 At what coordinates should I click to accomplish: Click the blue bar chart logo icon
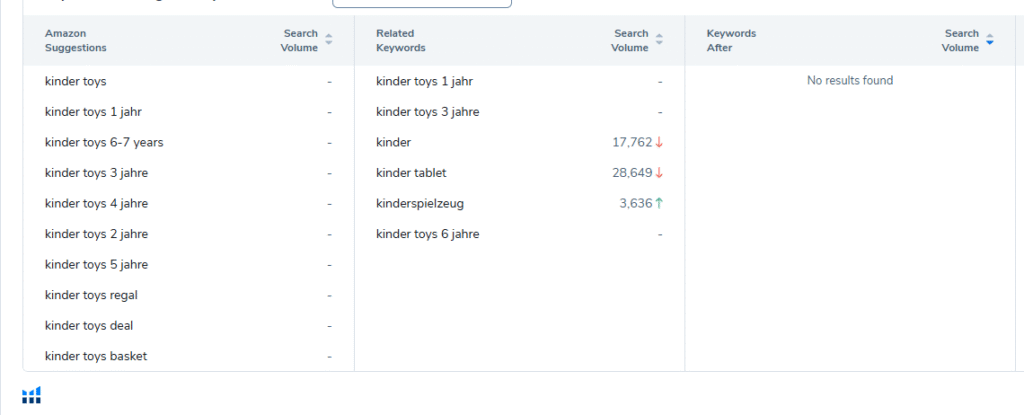[31, 395]
